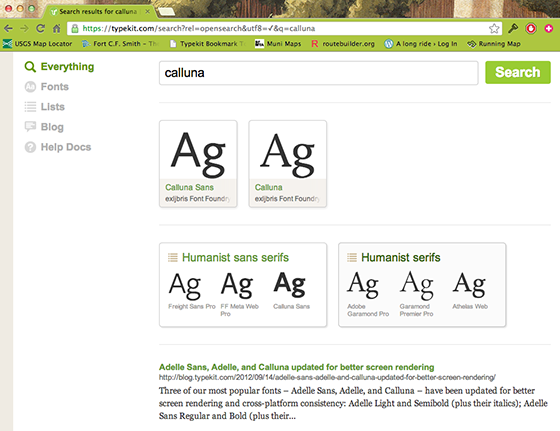Image resolution: width=560 pixels, height=431 pixels.
Task: Select Calluna Sans sample in list
Action: click(291, 291)
